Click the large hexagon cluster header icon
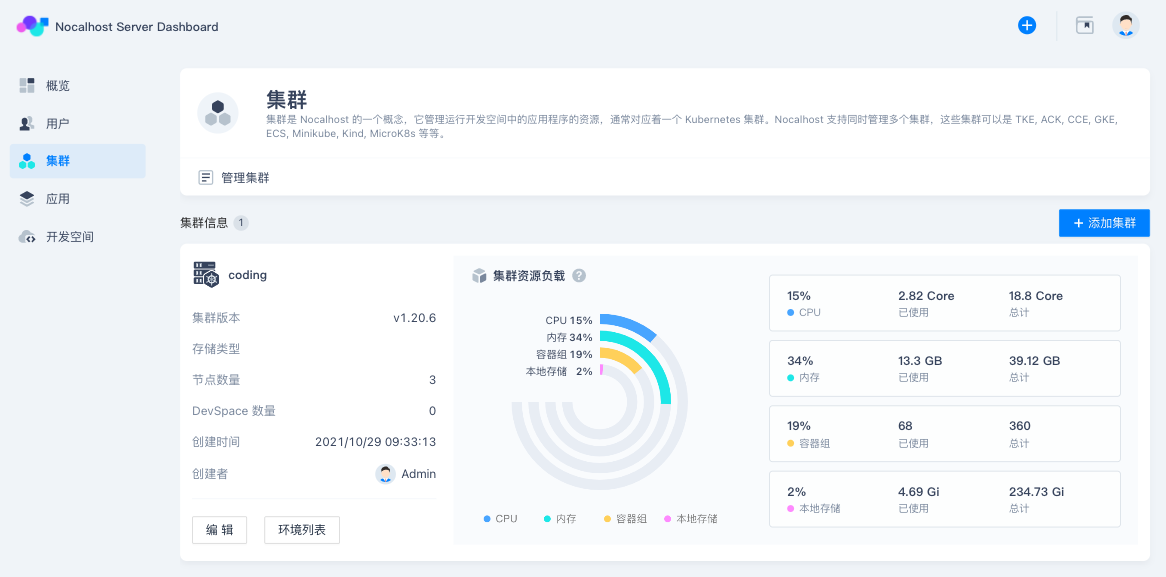The width and height of the screenshot is (1166, 577). [x=218, y=113]
